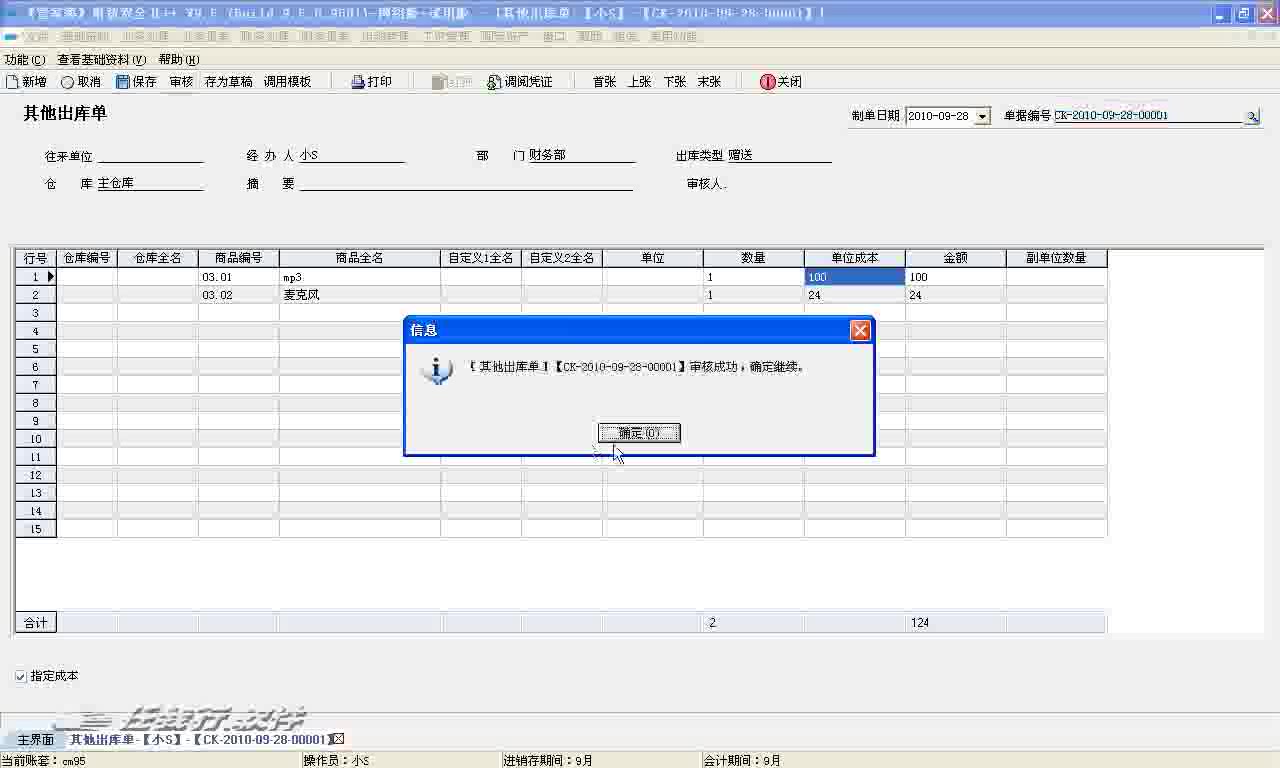Close the 信息 dialog with red X

860,331
